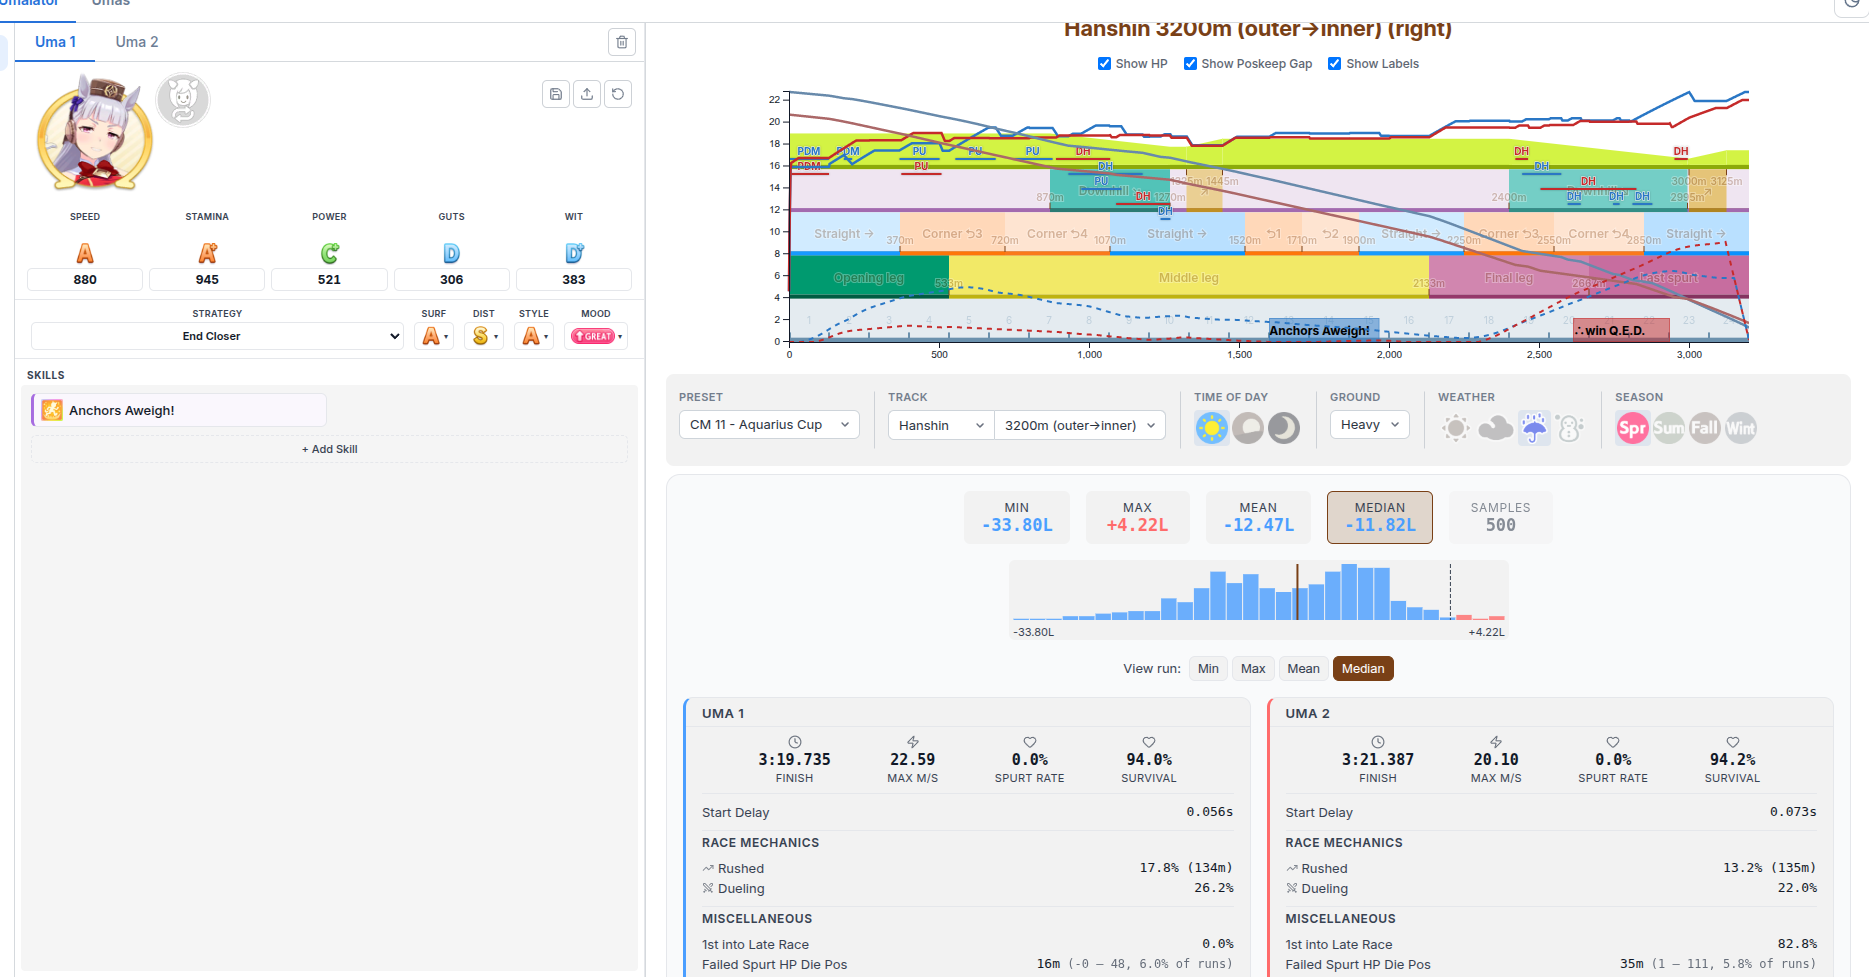The width and height of the screenshot is (1869, 977).
Task: Select the rainy umbrella weather icon
Action: [1534, 428]
